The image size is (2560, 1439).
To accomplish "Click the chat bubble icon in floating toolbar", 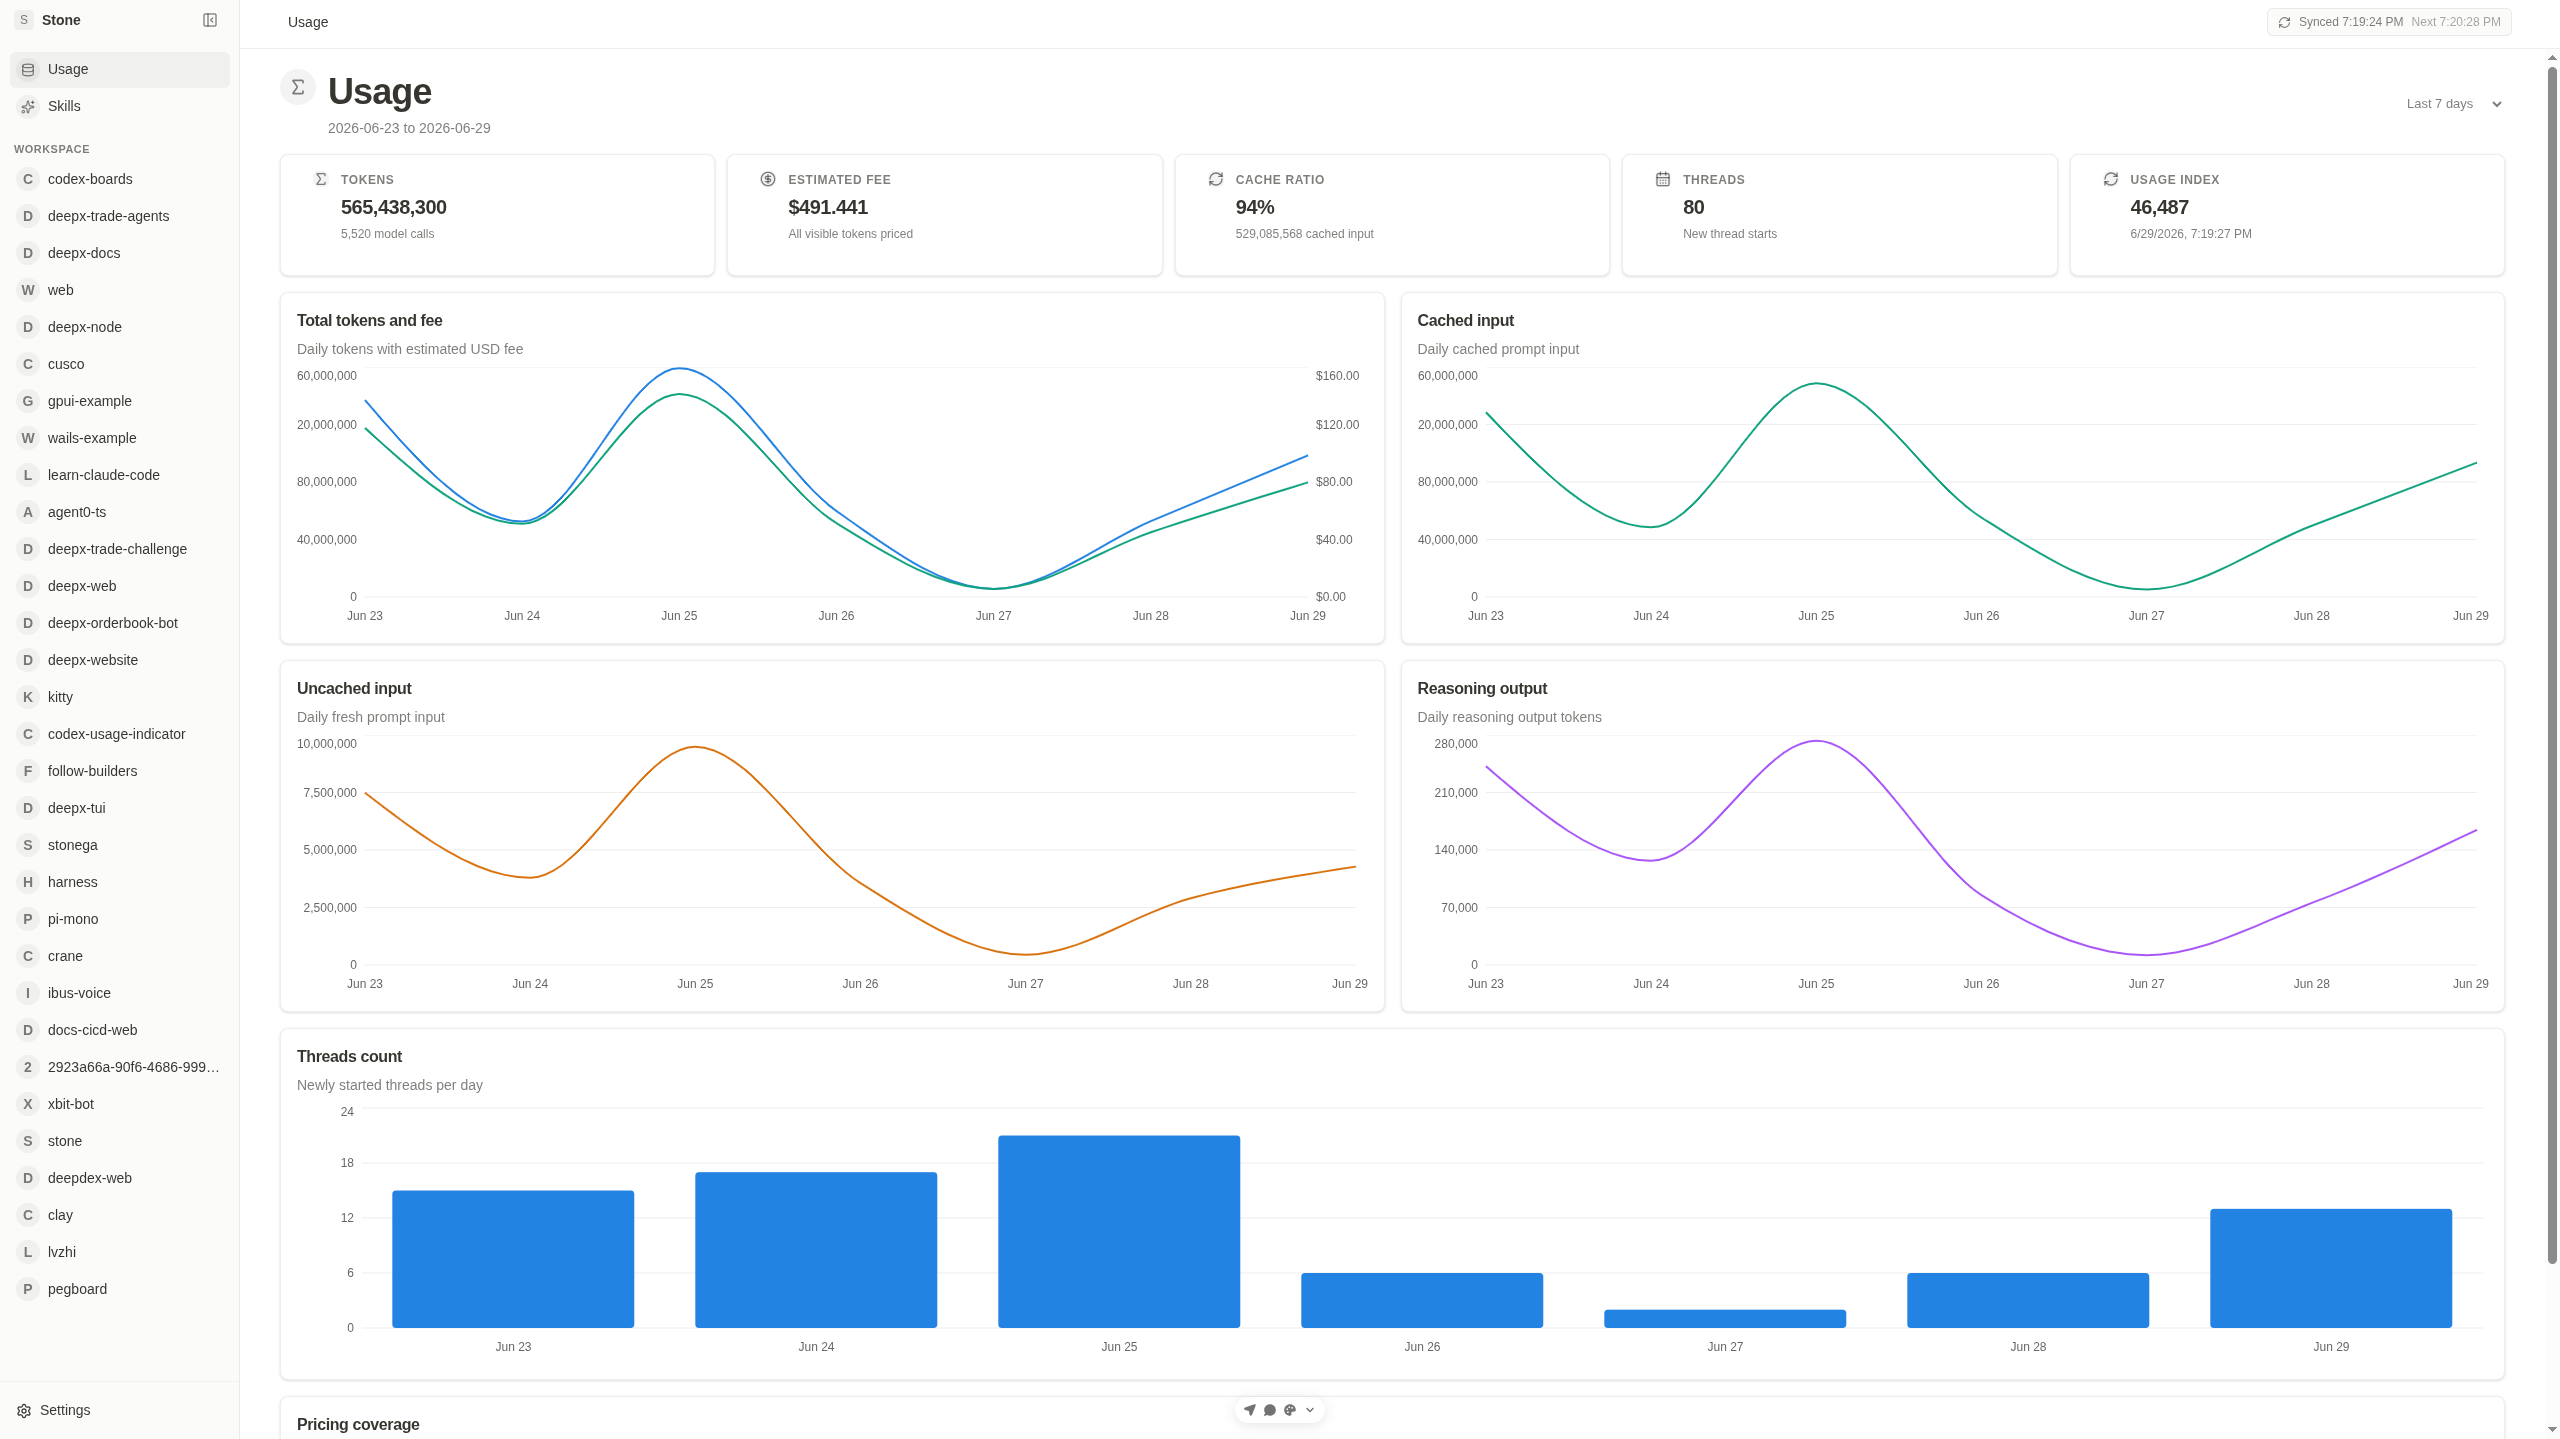I will (1270, 1410).
